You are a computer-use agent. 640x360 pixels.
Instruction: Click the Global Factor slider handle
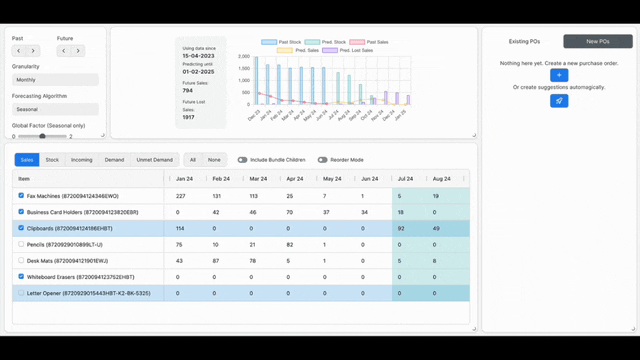42,136
